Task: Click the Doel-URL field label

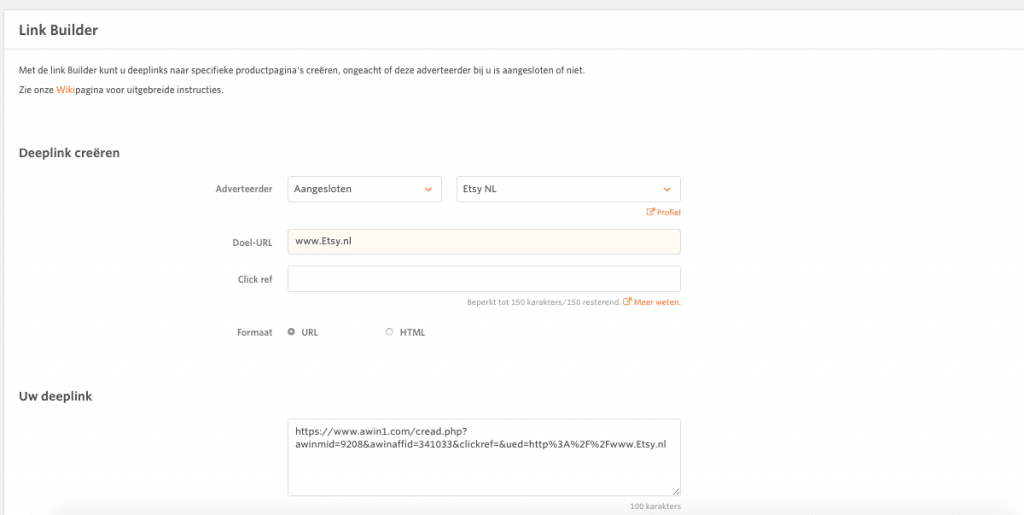Action: click(x=254, y=242)
